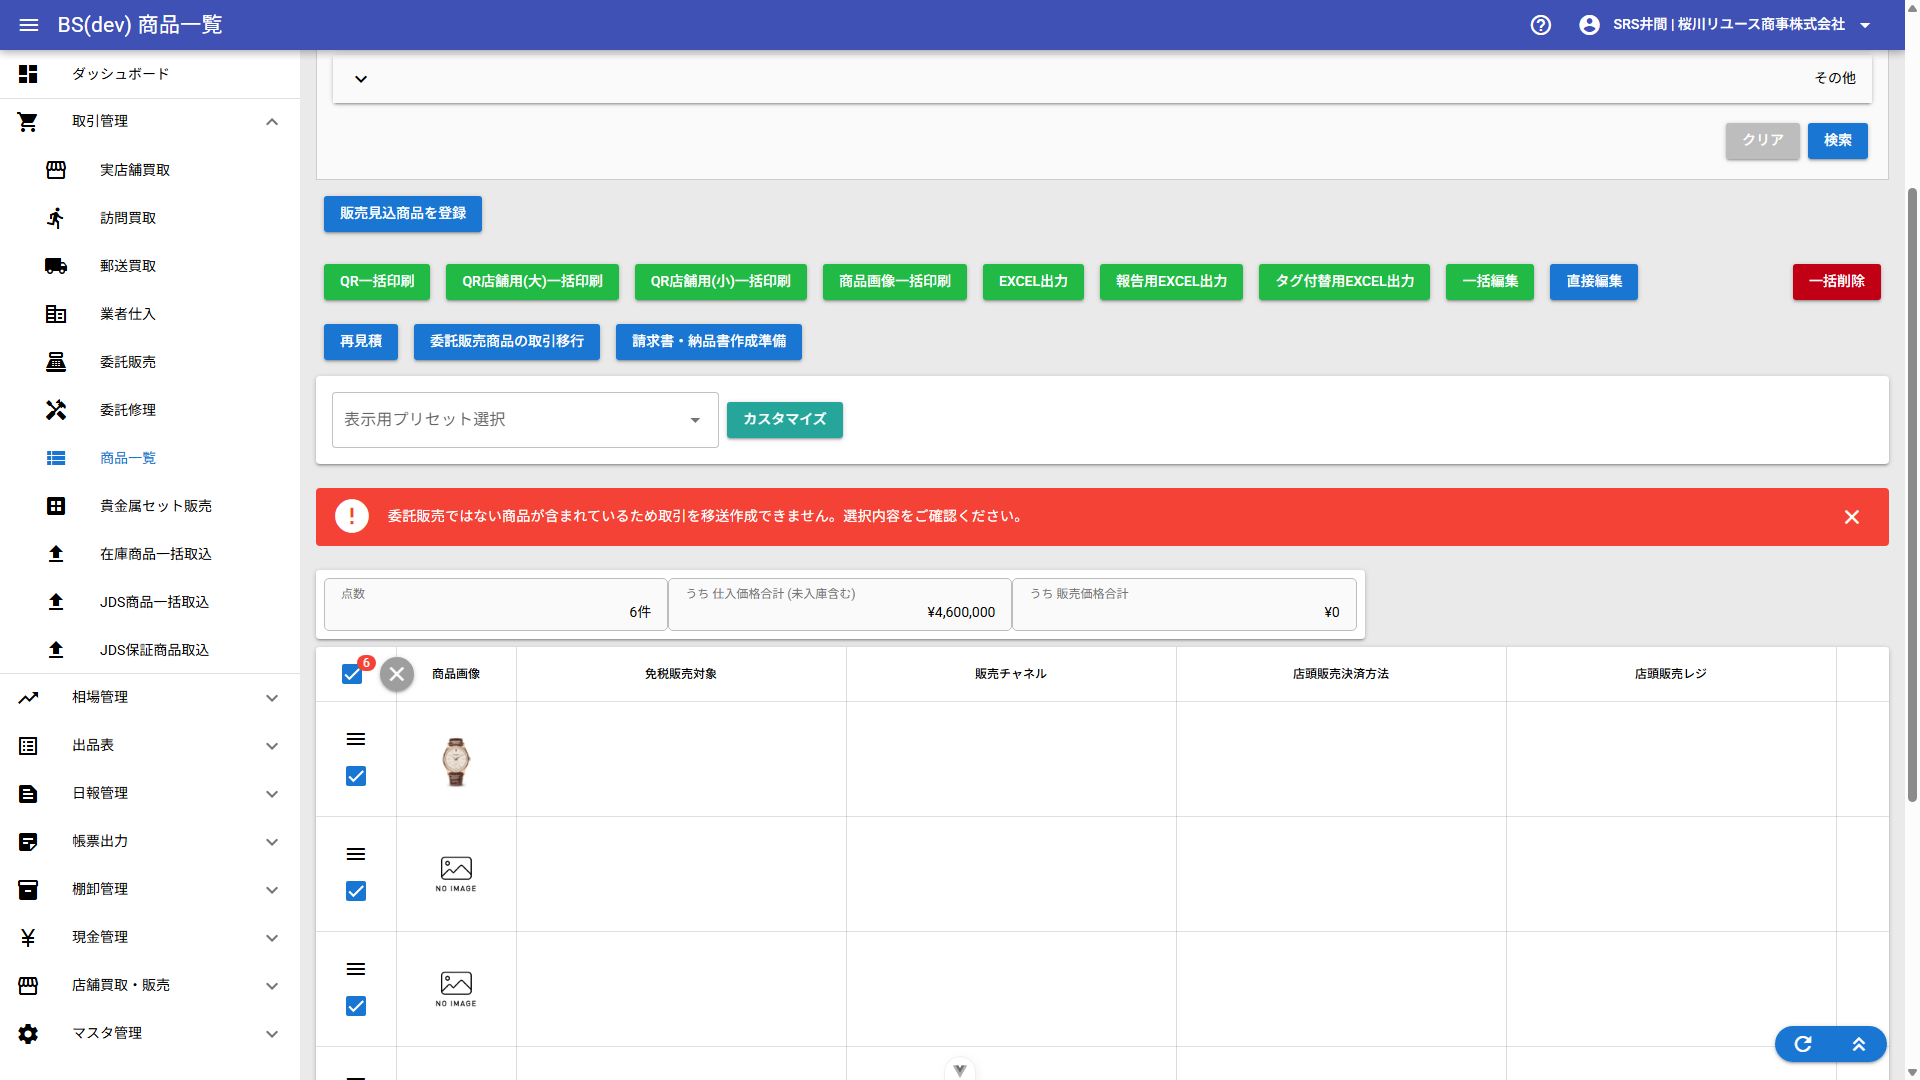Clear selection with the gray X button
This screenshot has width=1920, height=1080.
397,675
